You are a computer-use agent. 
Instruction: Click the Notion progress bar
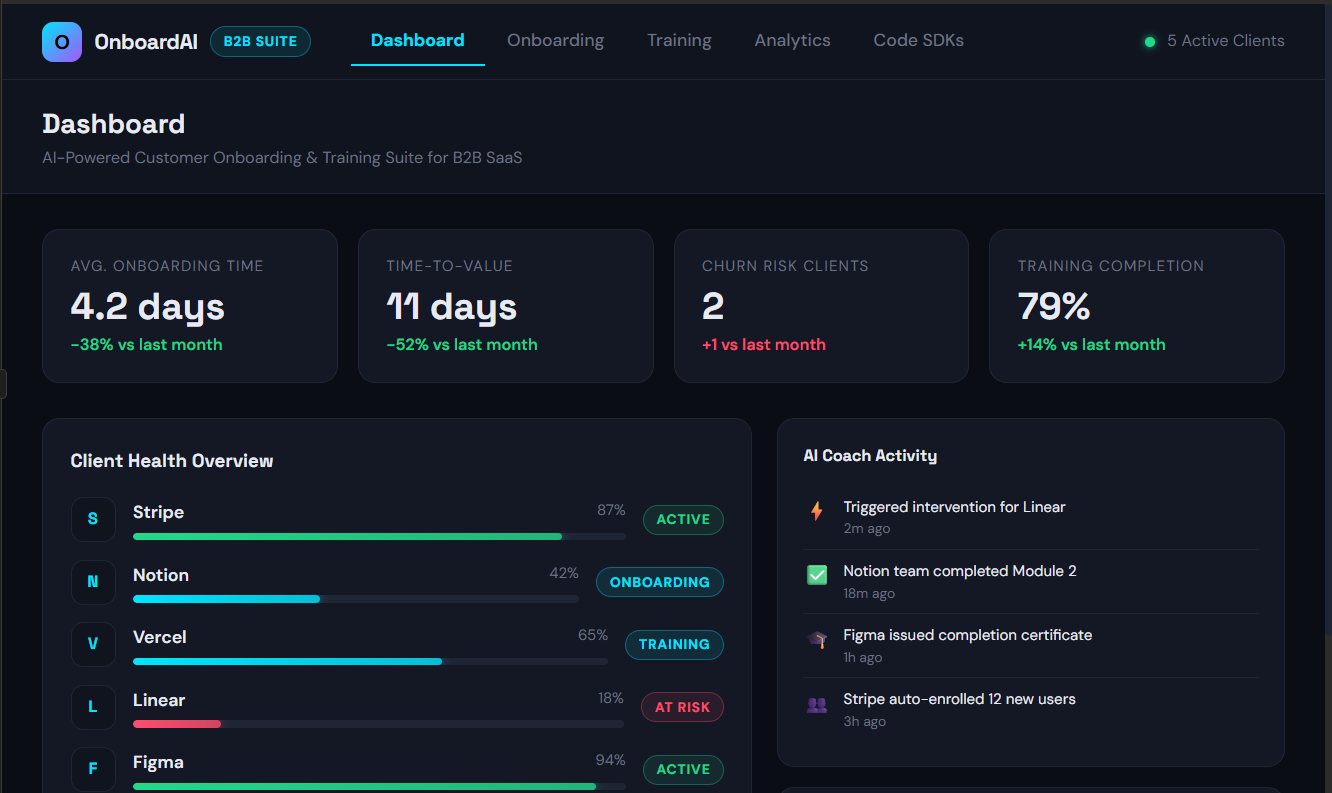pos(356,599)
